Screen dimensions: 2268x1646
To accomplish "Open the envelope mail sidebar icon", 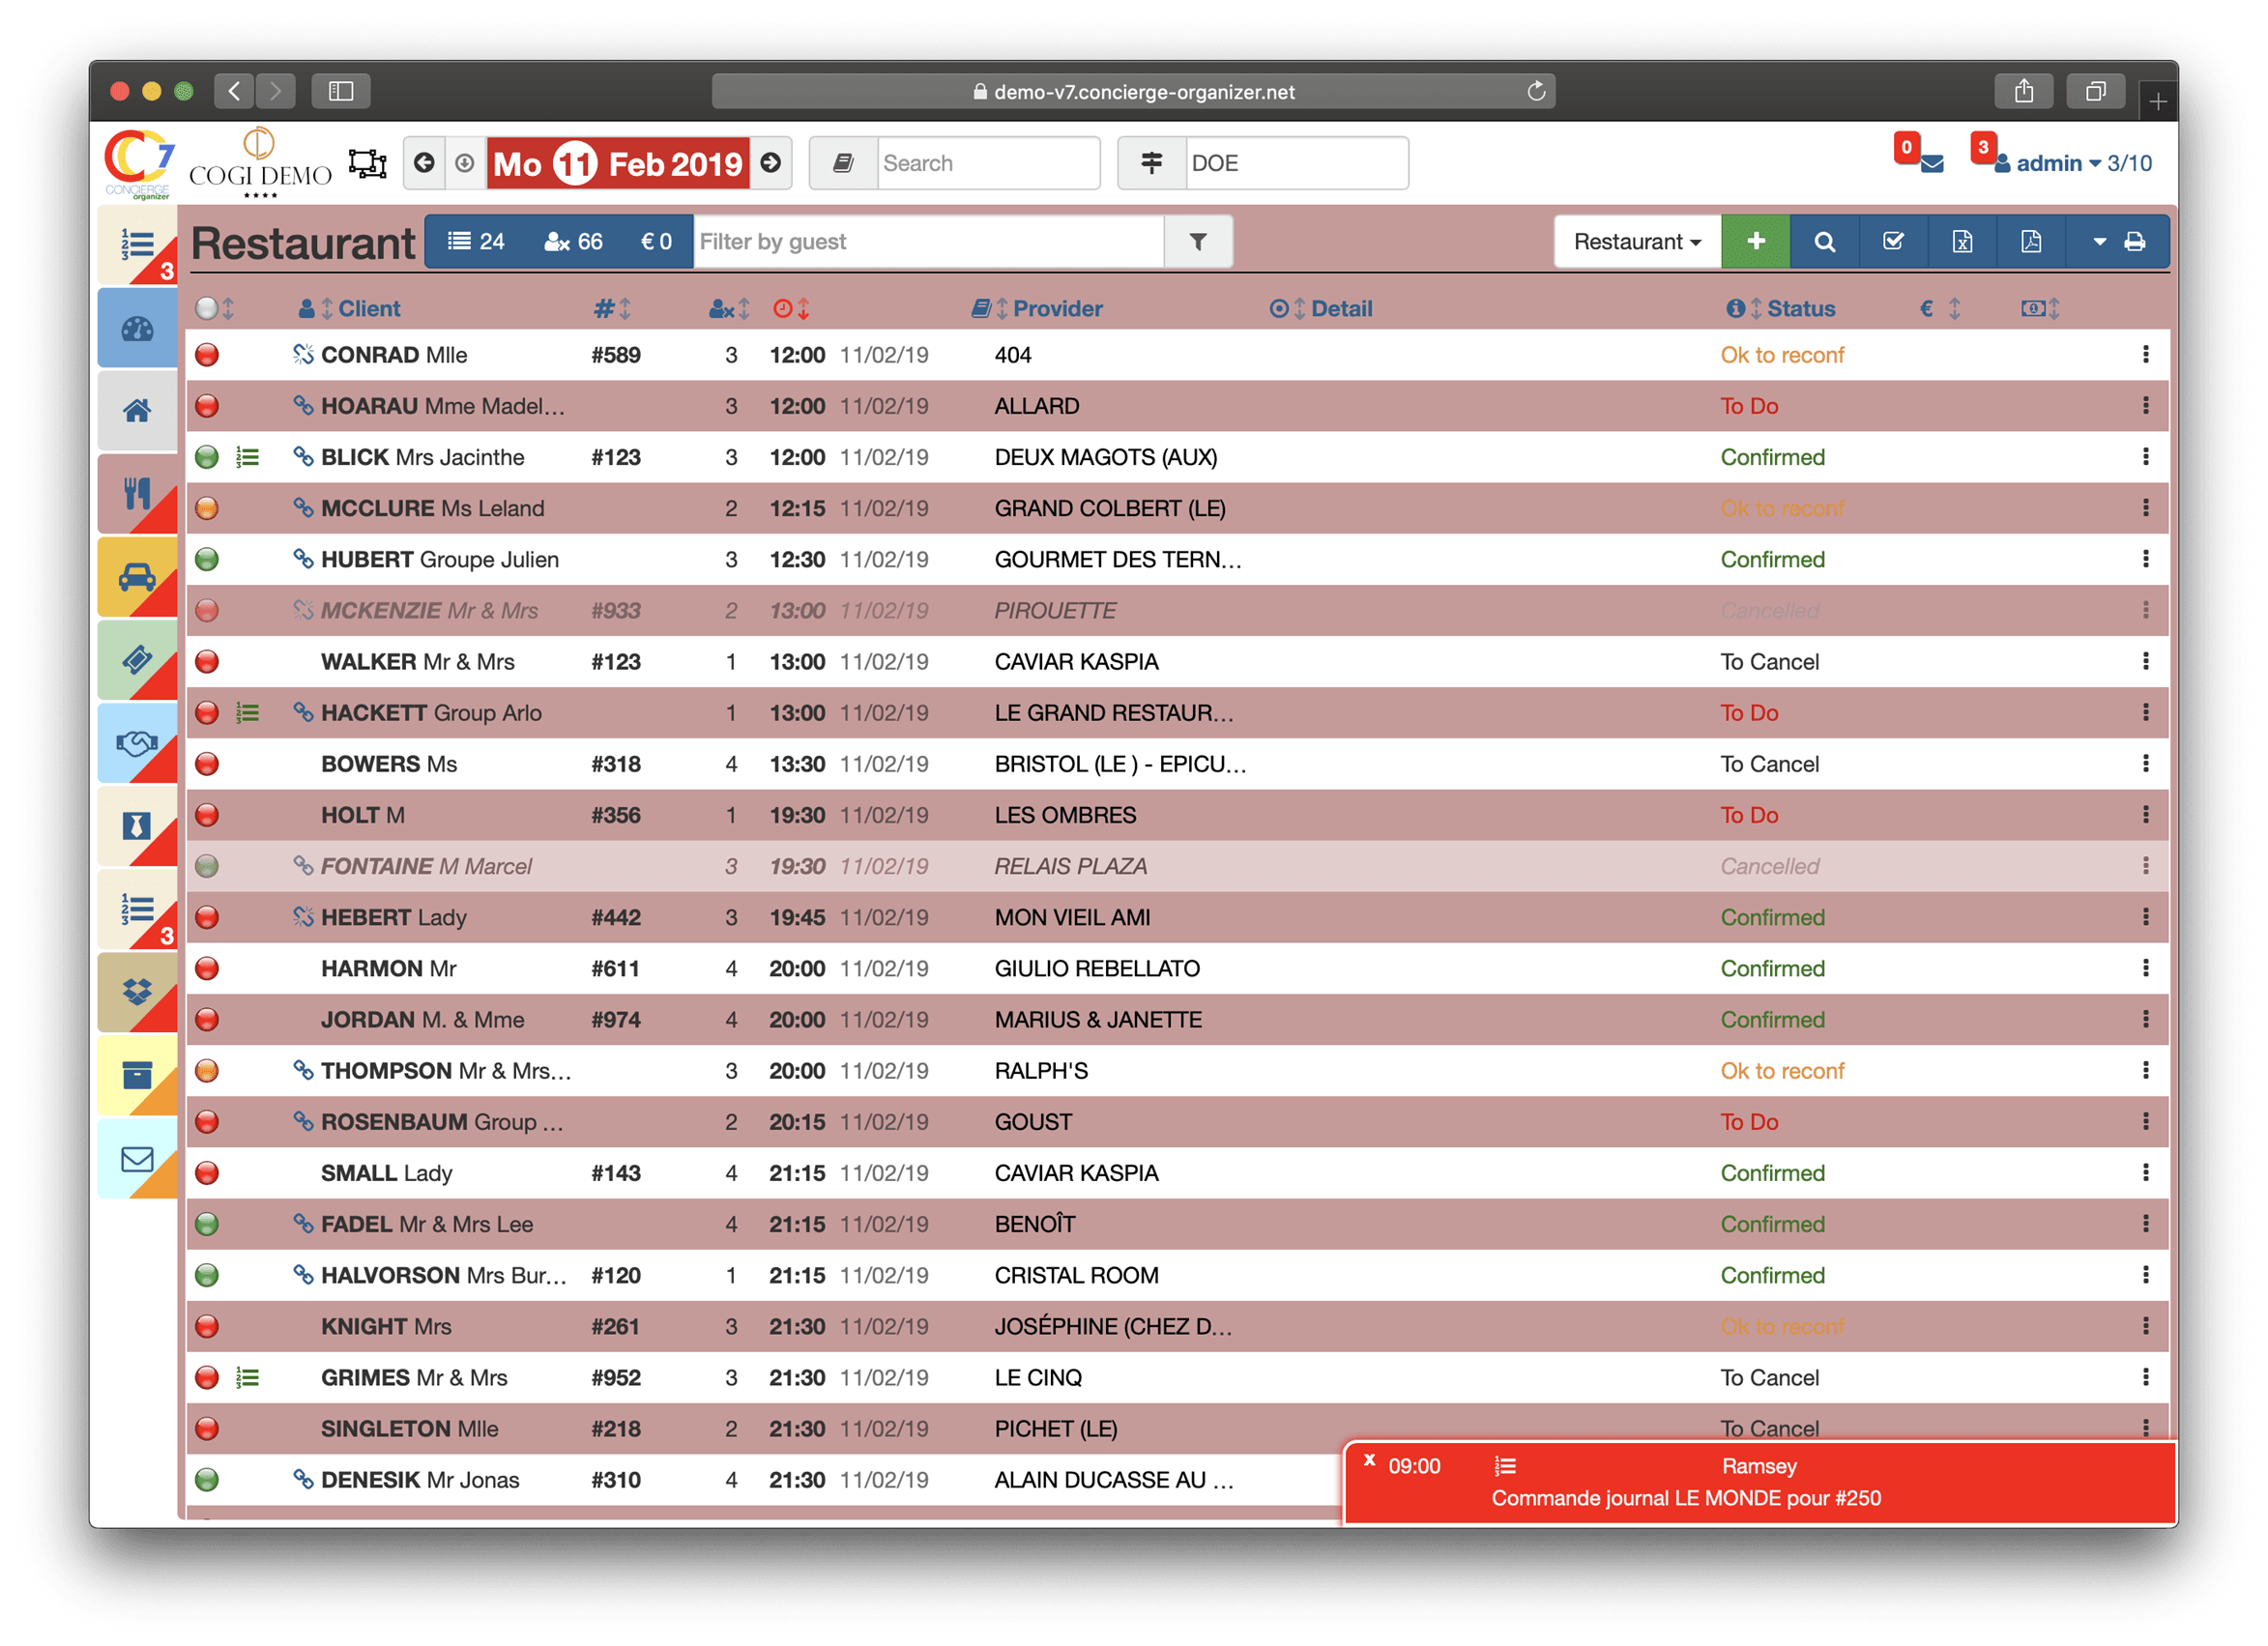I will [137, 1158].
